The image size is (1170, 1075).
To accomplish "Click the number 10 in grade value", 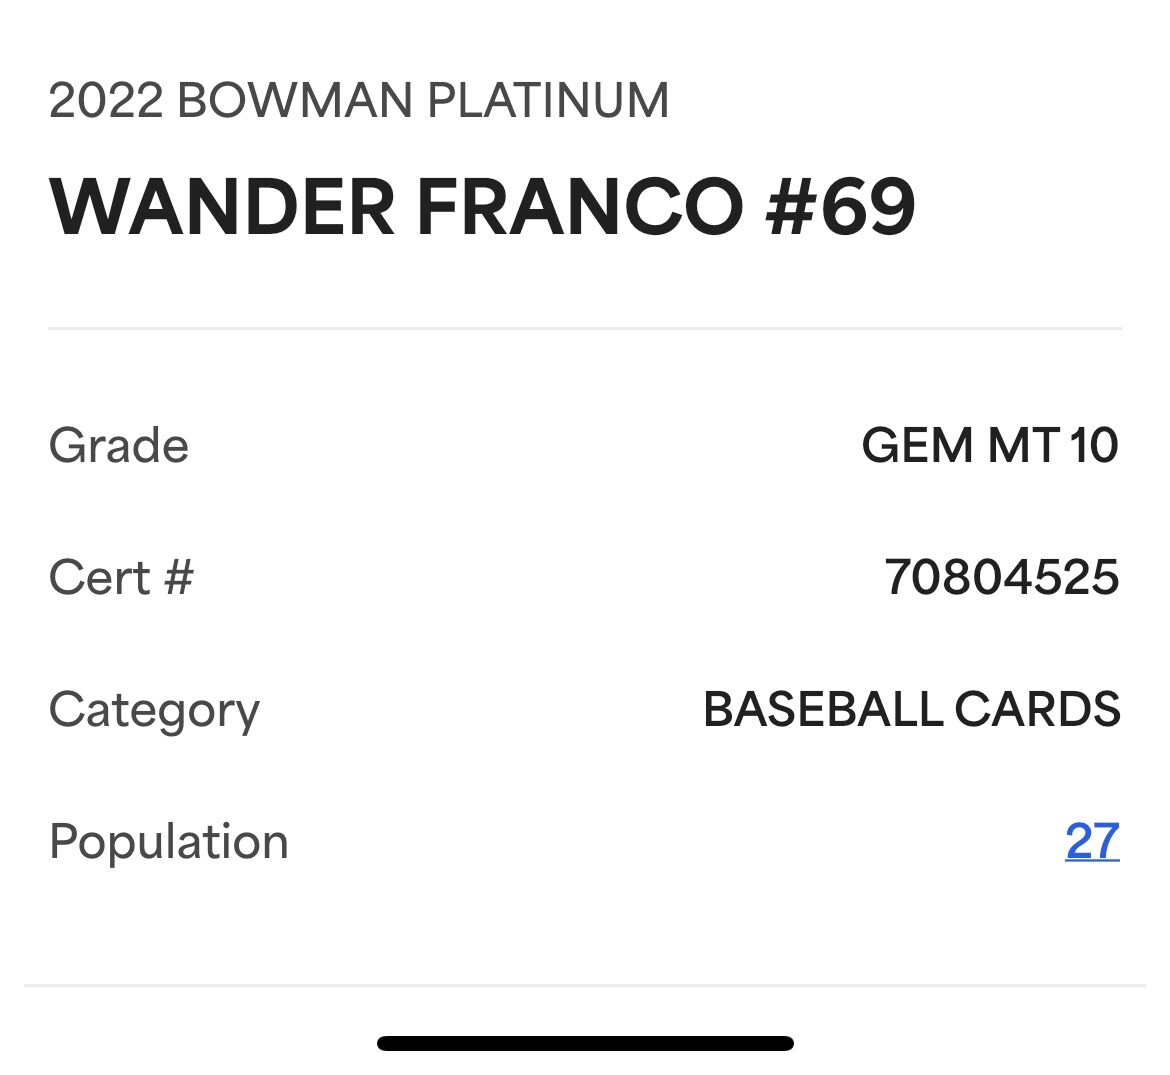I will (1094, 445).
